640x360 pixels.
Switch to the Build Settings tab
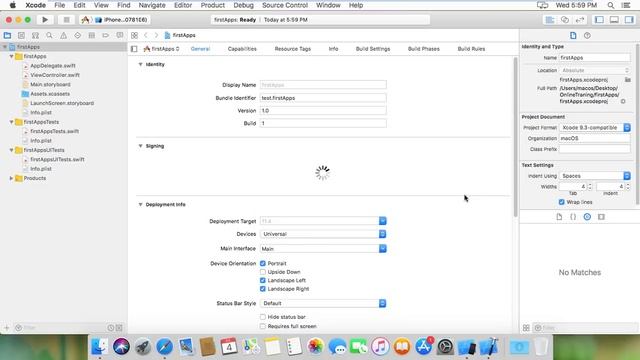[x=373, y=49]
